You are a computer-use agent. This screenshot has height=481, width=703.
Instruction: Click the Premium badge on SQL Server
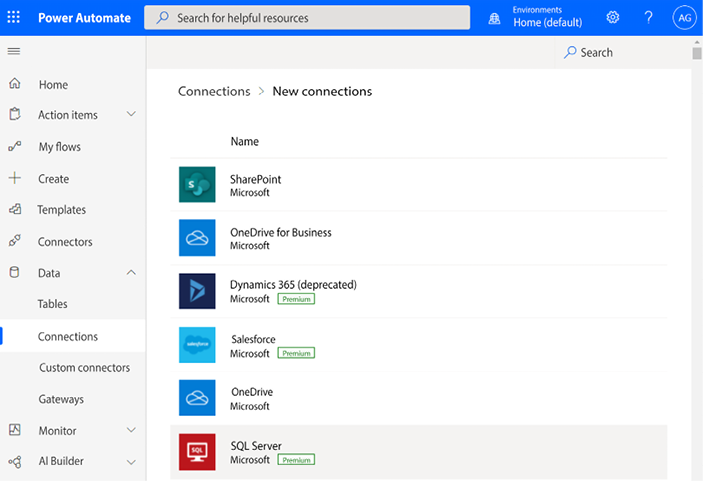pyautogui.click(x=296, y=460)
